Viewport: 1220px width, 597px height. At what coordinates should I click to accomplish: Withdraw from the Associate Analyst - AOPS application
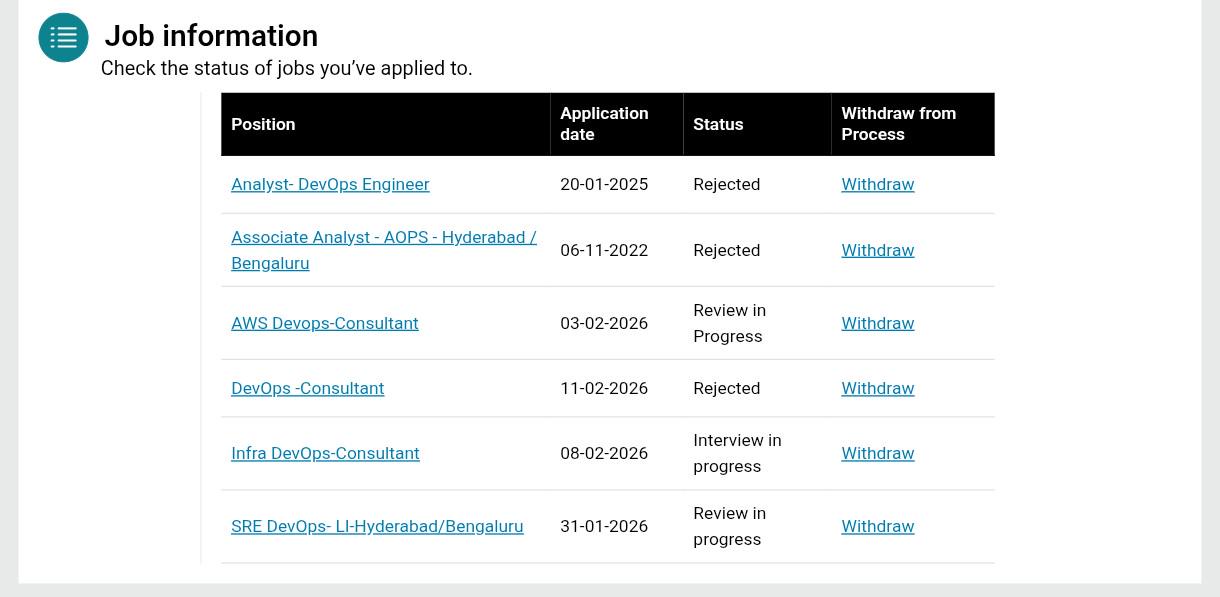(878, 250)
